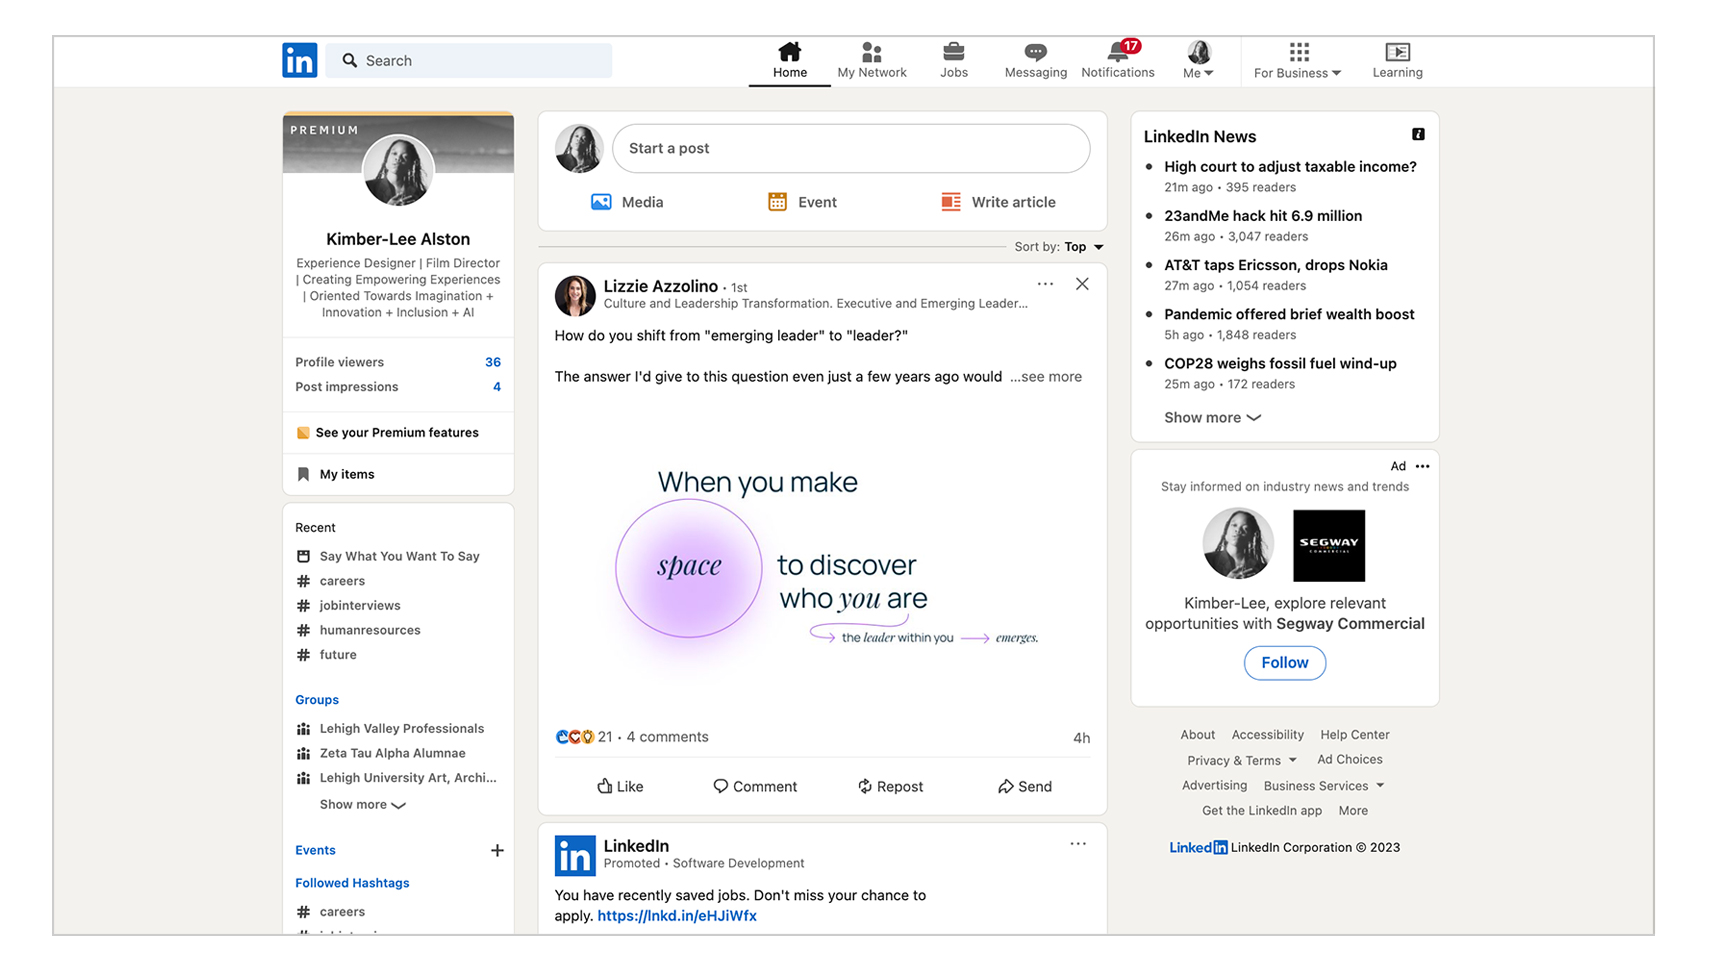Viewport: 1712px width, 978px height.
Task: Like Lizzie Azzolino's post
Action: pyautogui.click(x=620, y=787)
